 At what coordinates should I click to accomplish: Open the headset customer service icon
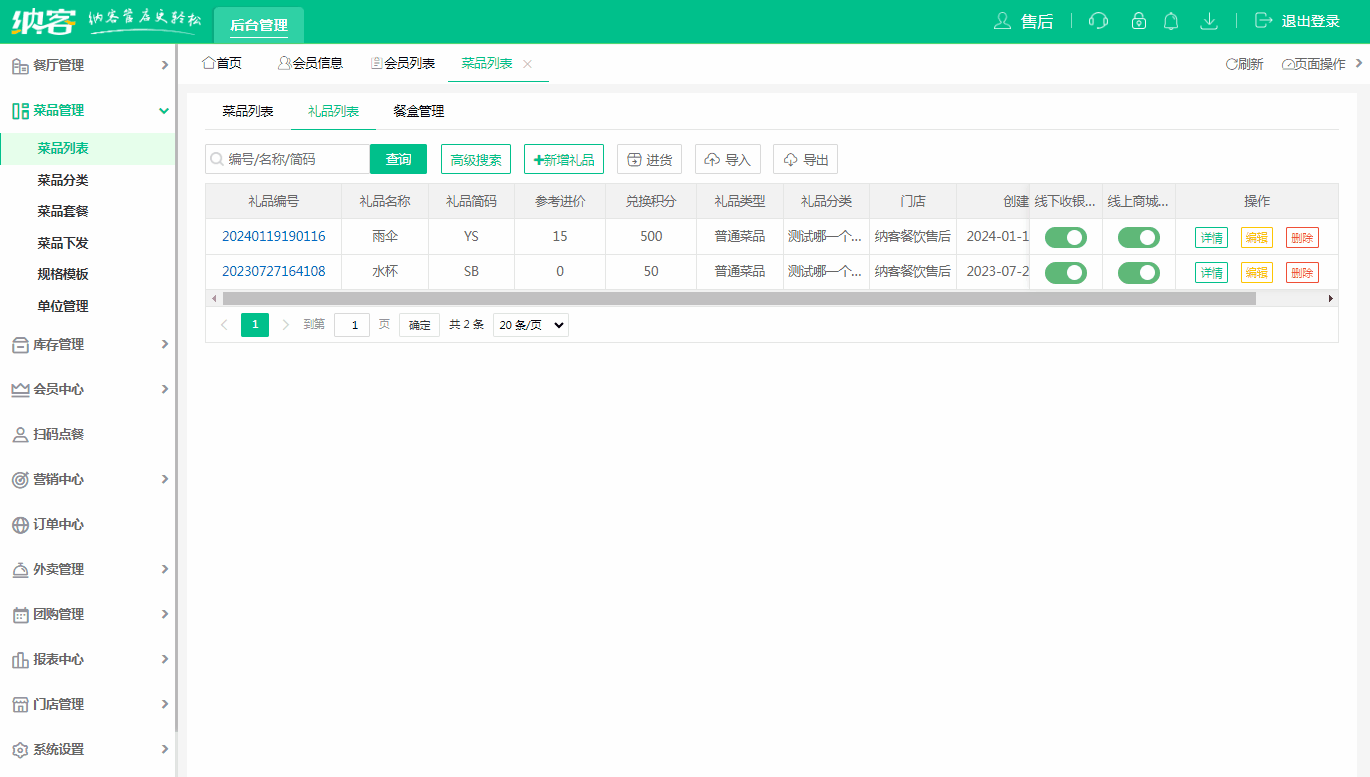point(1098,20)
